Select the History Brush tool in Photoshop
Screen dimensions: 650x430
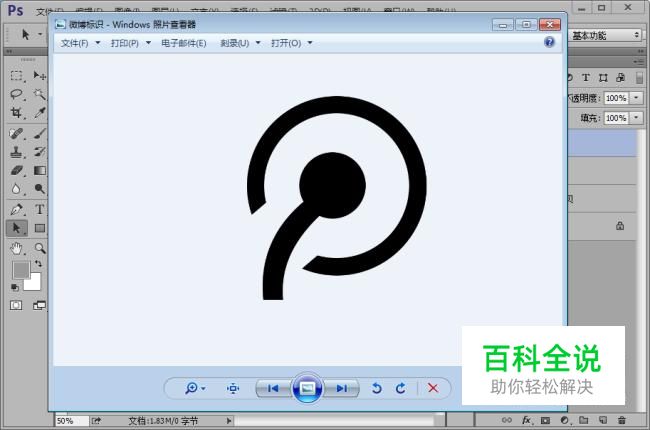pyautogui.click(x=39, y=152)
